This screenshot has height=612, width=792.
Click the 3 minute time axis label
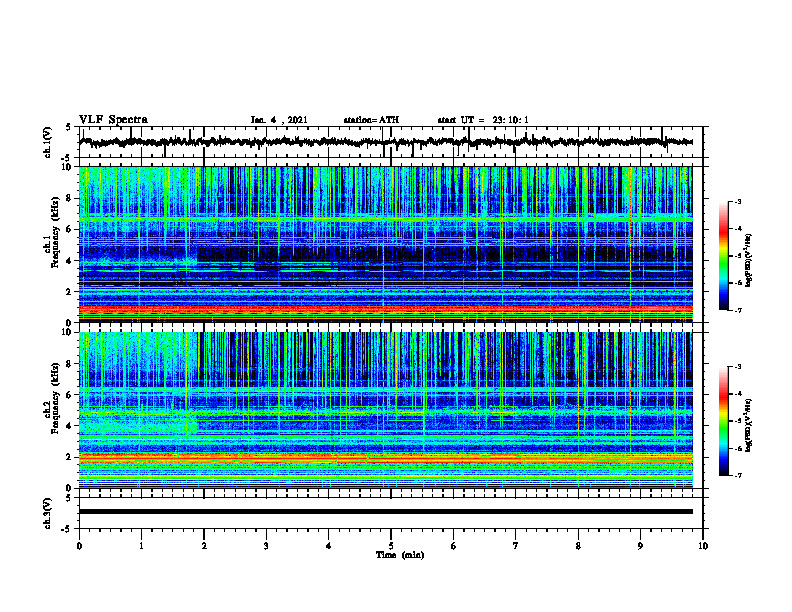tap(266, 546)
